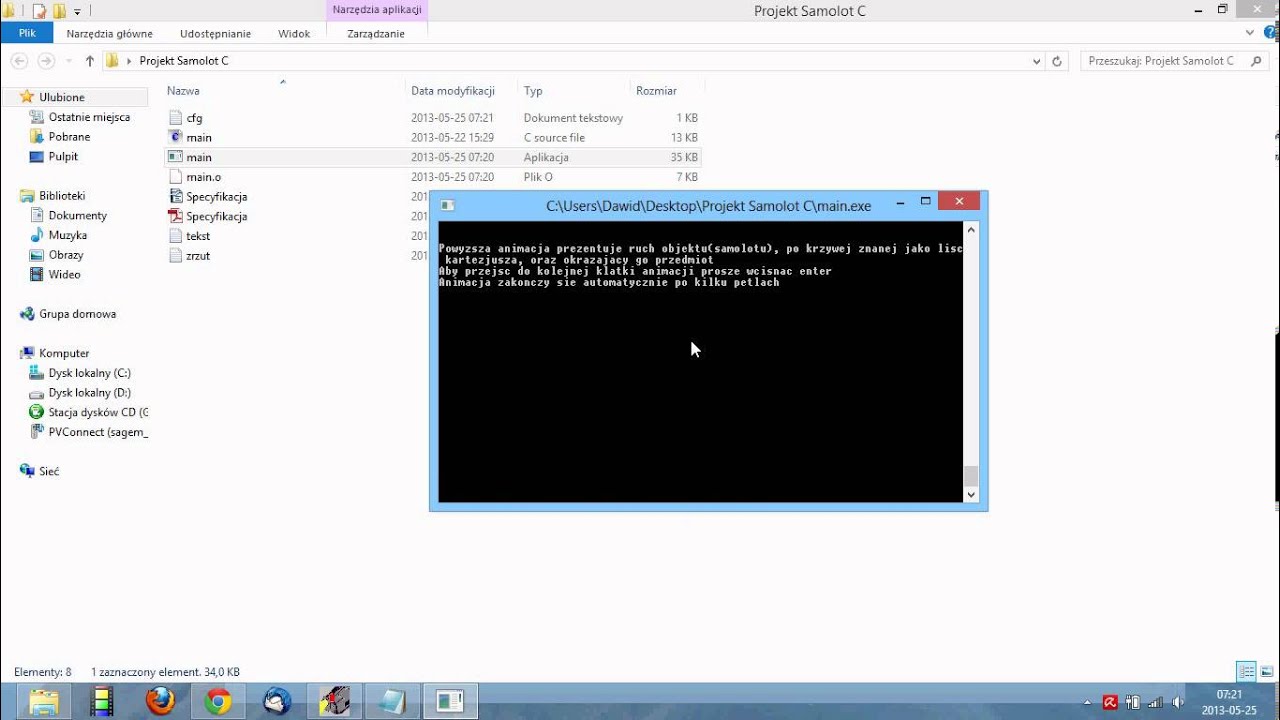Open the Customize Quick Access Toolbar dropdown
Image resolution: width=1280 pixels, height=720 pixels.
[77, 12]
